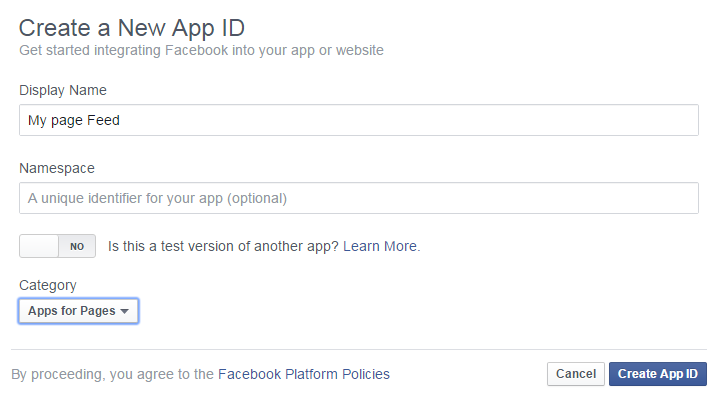Click the test version question text
717x397 pixels.
(223, 246)
